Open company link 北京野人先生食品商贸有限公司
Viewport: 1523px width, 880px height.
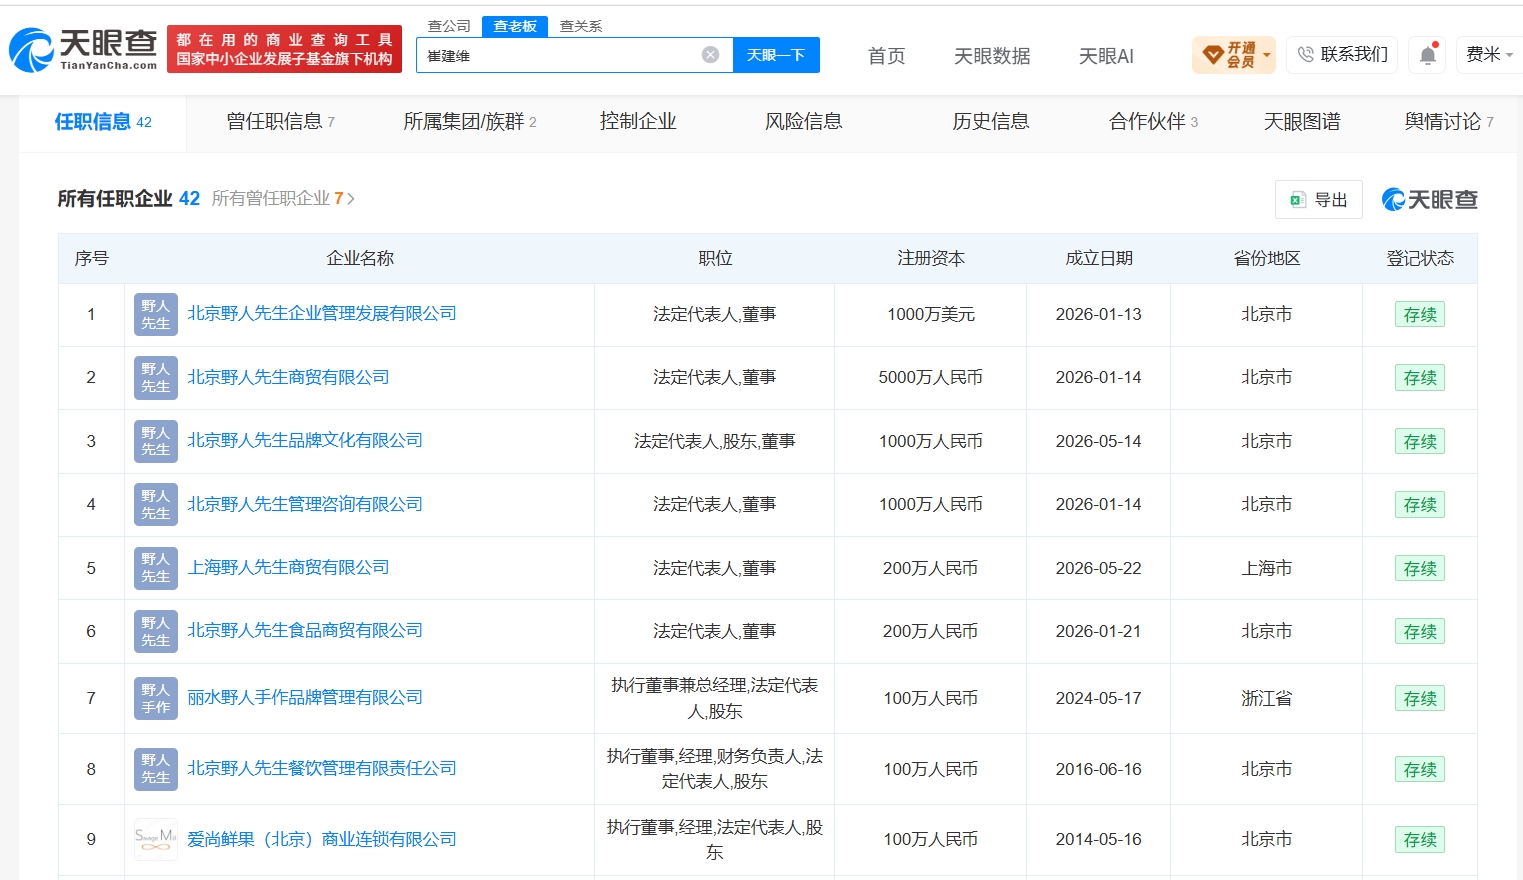[x=305, y=630]
